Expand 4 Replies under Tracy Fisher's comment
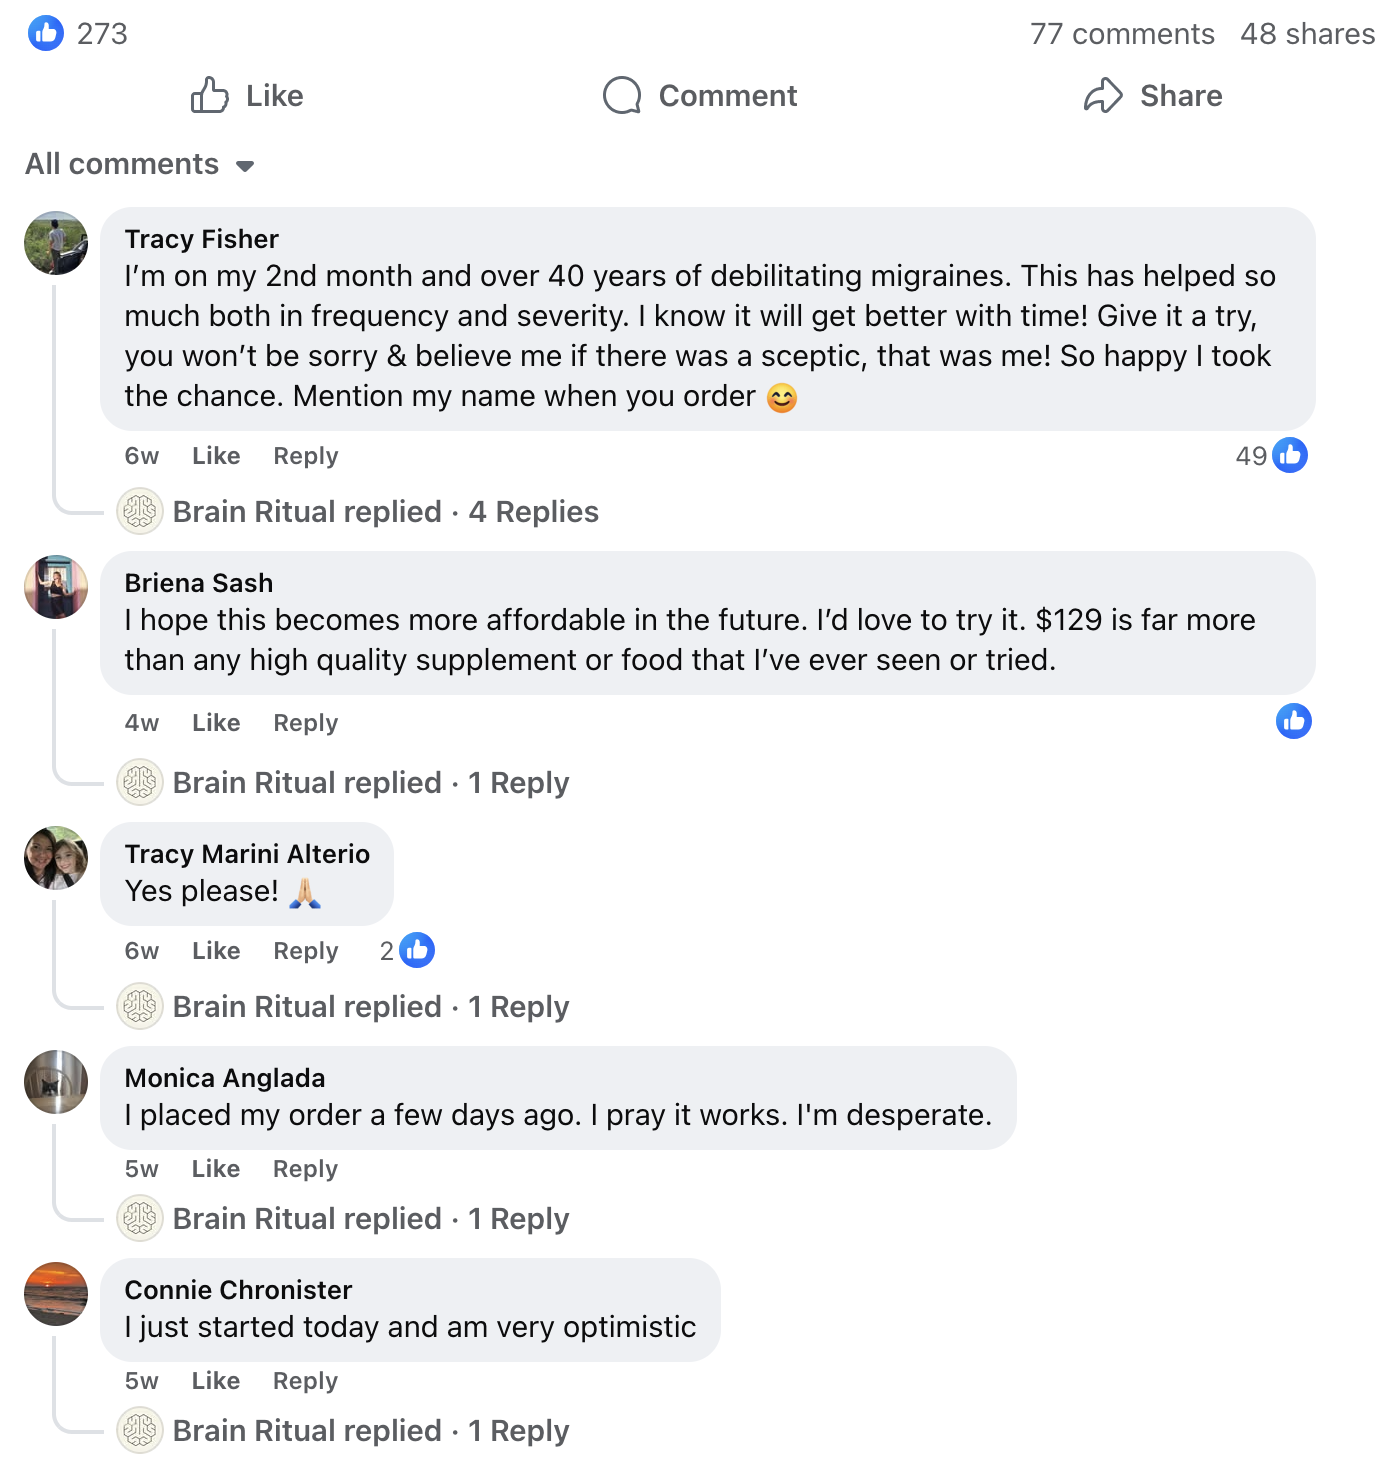 click(x=534, y=511)
